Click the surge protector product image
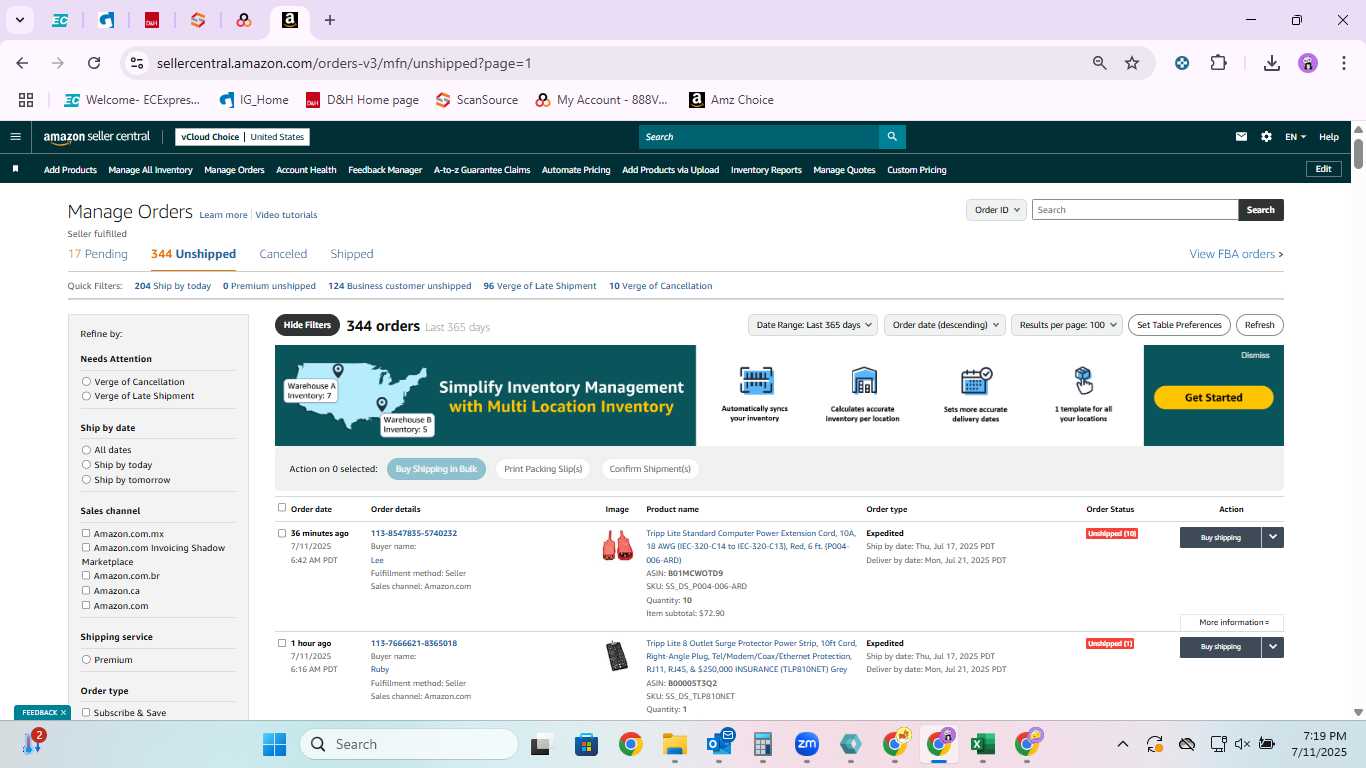1366x768 pixels. pyautogui.click(x=617, y=656)
